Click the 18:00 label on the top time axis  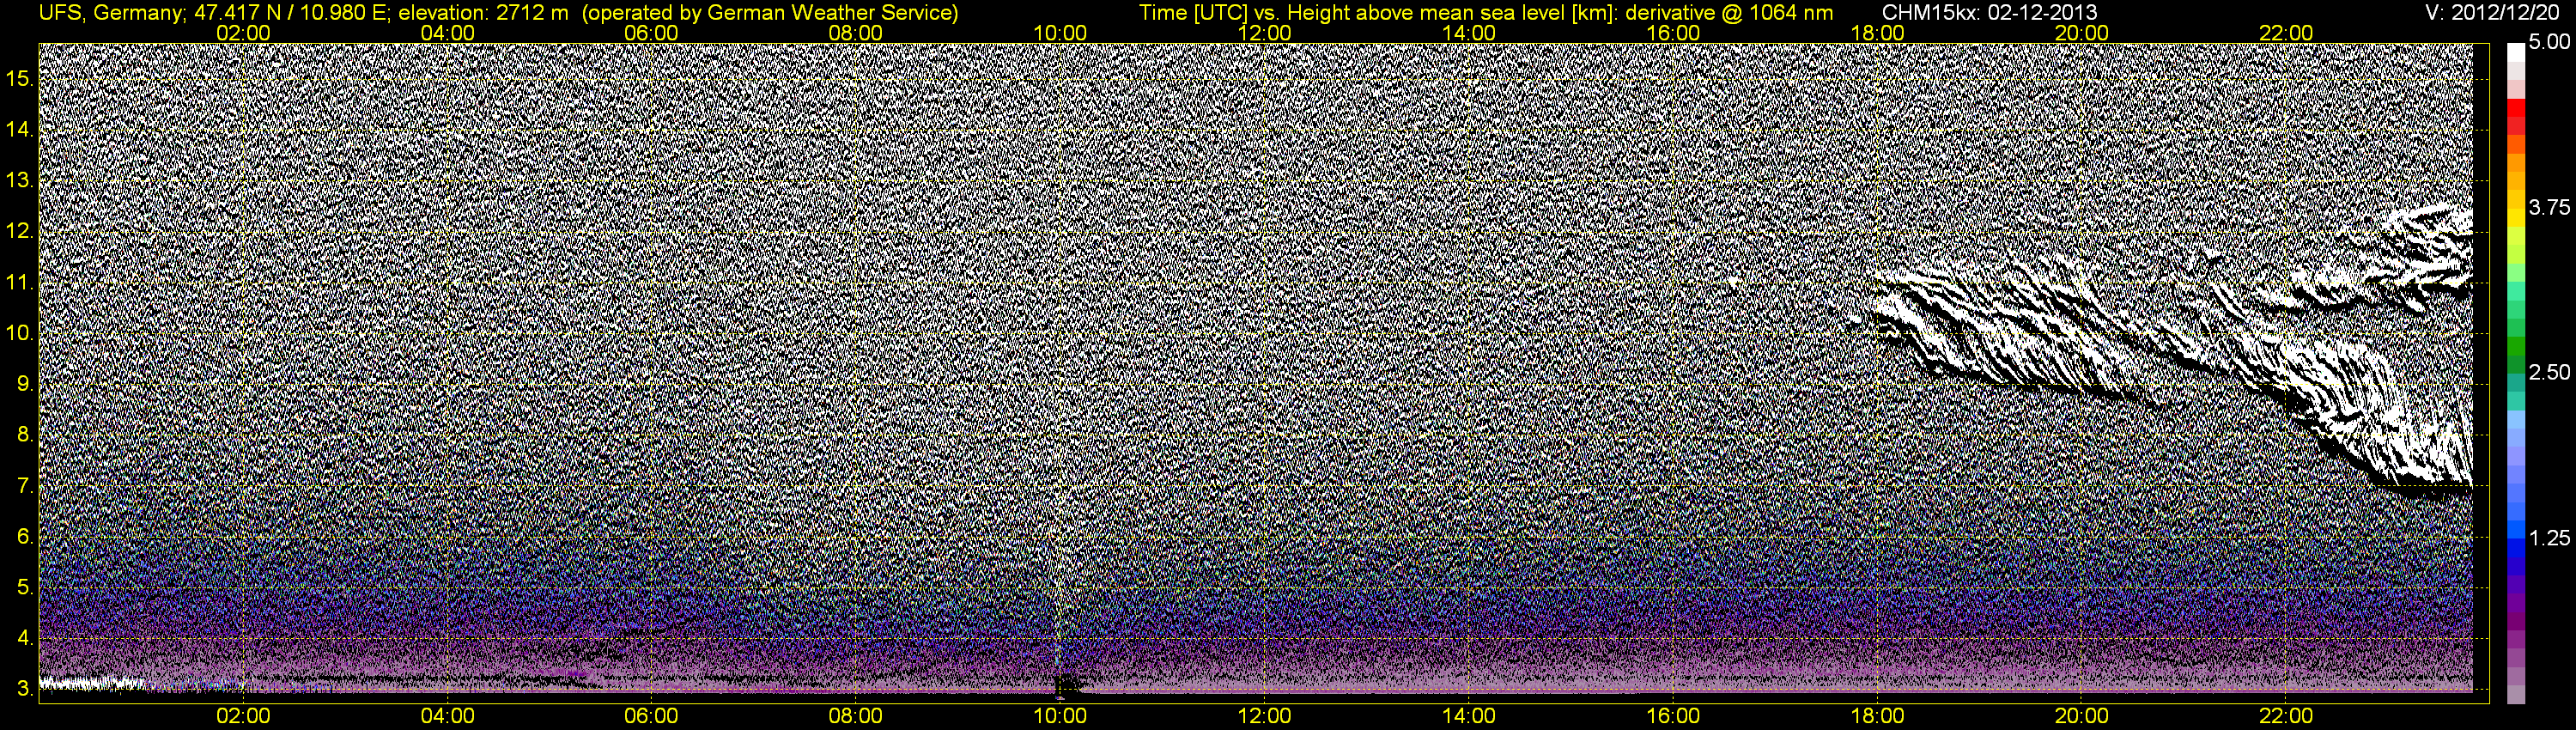pos(1877,33)
